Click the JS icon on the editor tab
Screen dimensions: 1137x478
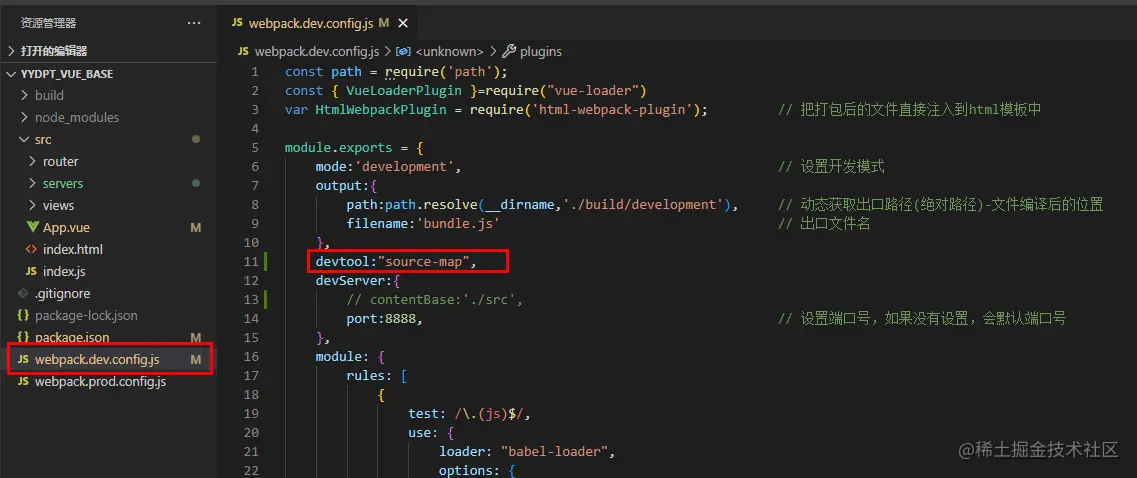236,22
